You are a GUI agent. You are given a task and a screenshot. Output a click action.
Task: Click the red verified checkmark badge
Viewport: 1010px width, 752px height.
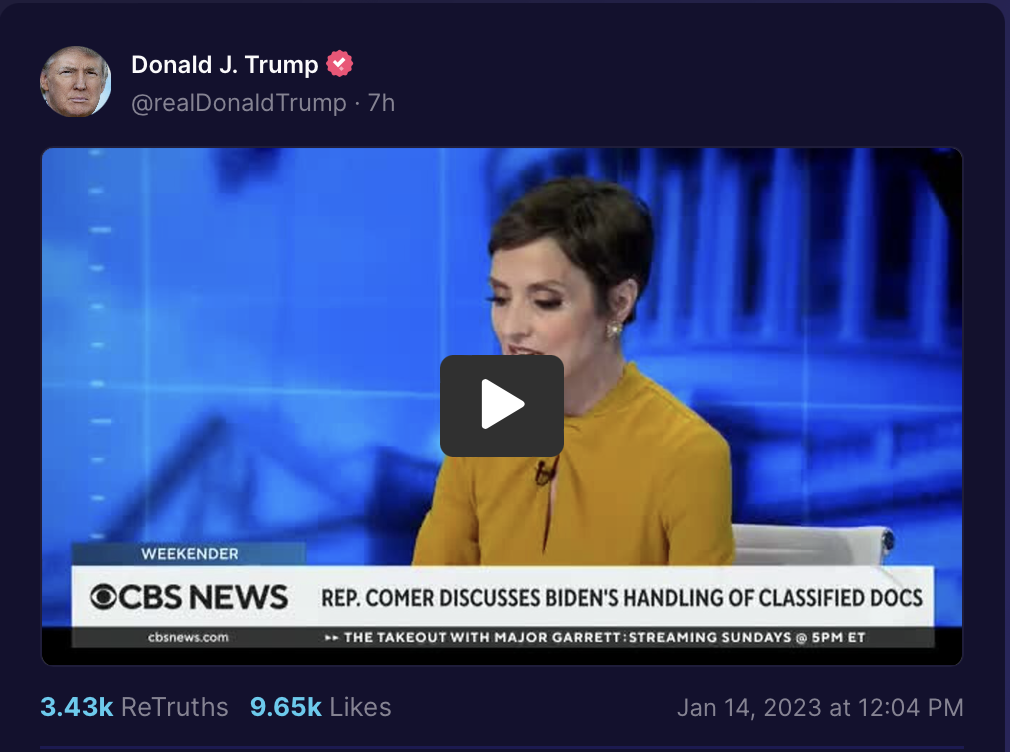click(x=339, y=64)
